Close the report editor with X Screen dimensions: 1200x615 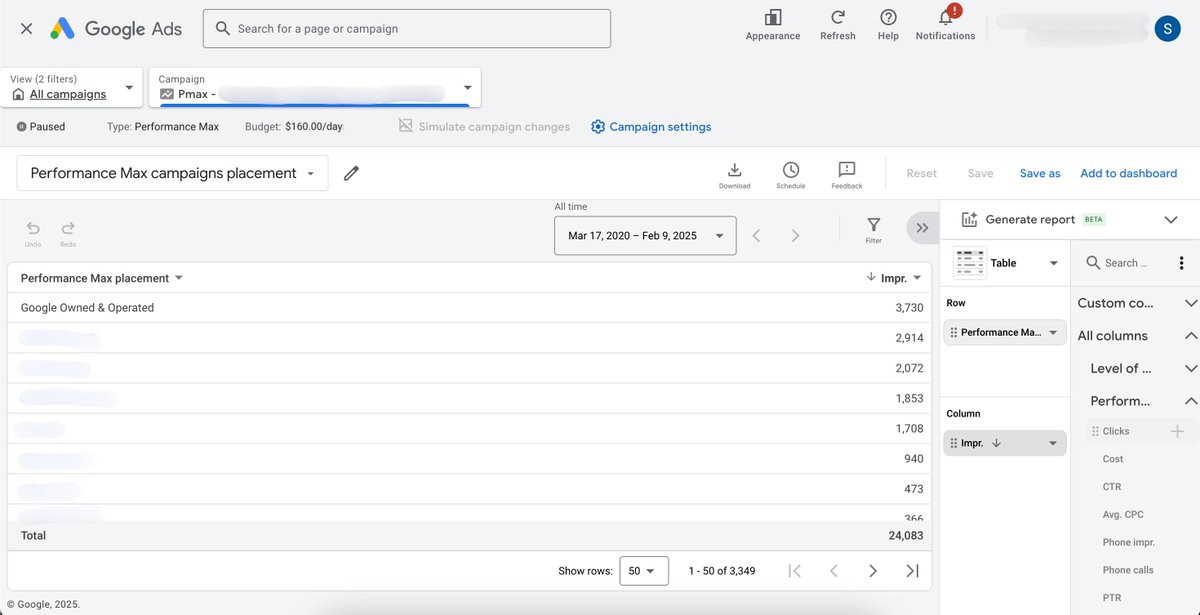(26, 29)
